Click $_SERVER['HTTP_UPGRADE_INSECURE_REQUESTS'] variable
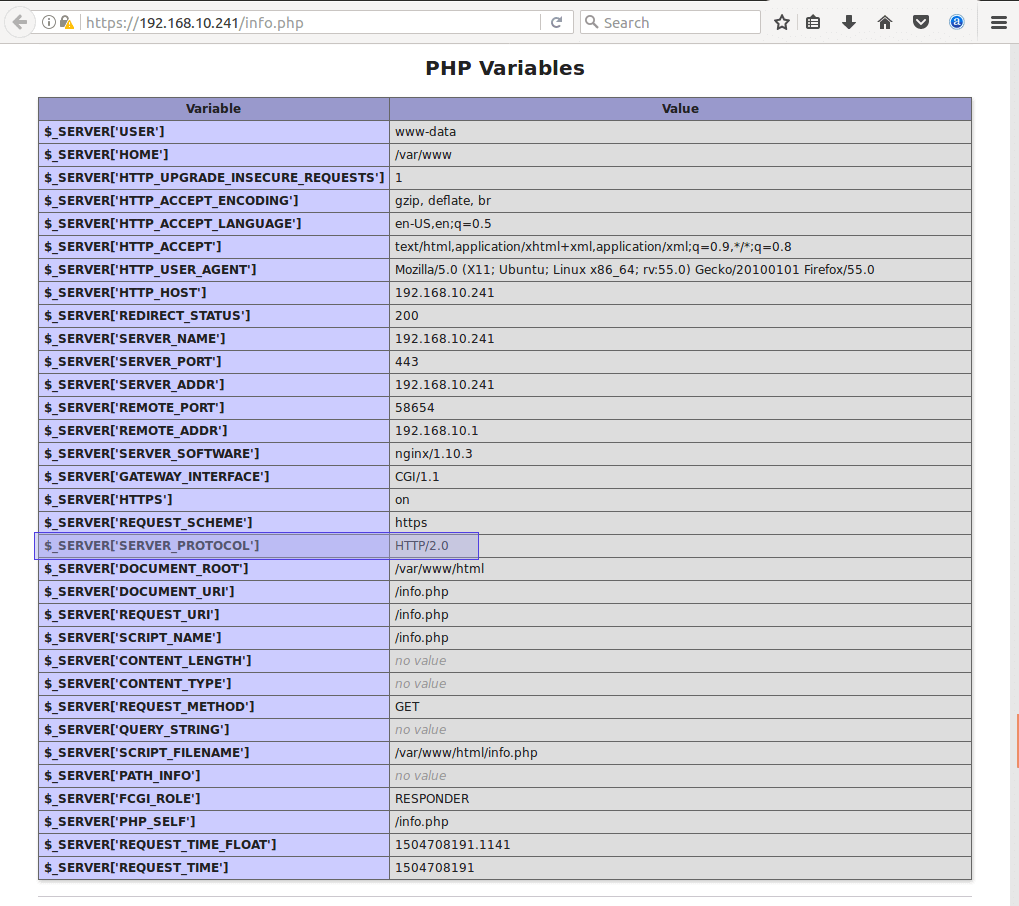This screenshot has height=906, width=1019. tap(214, 178)
